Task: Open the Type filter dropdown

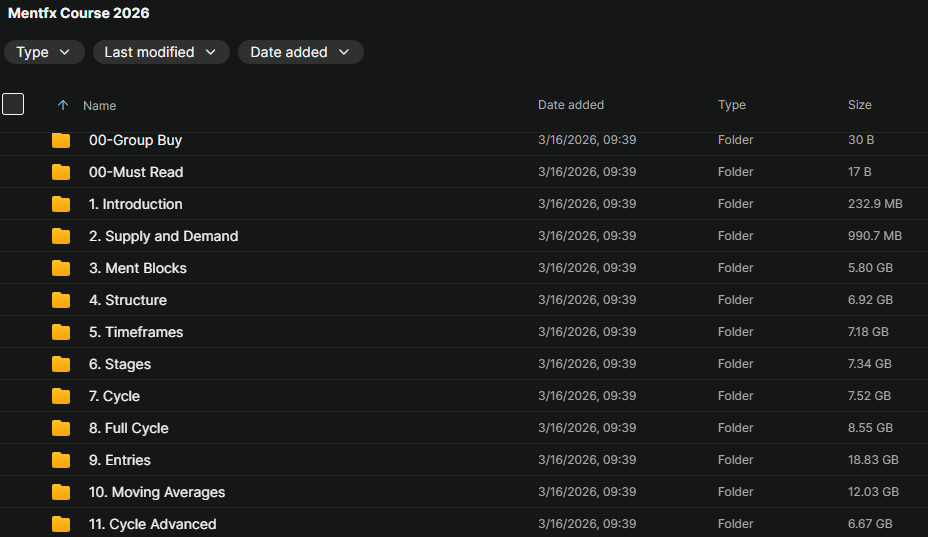Action: coord(44,52)
